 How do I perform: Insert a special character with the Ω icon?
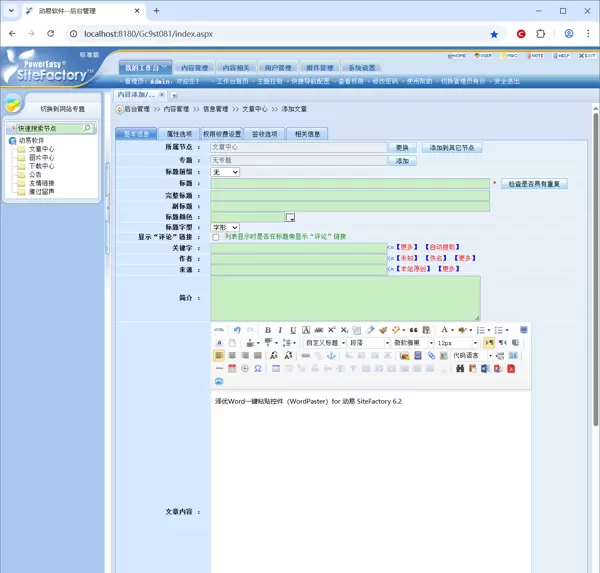click(x=257, y=369)
